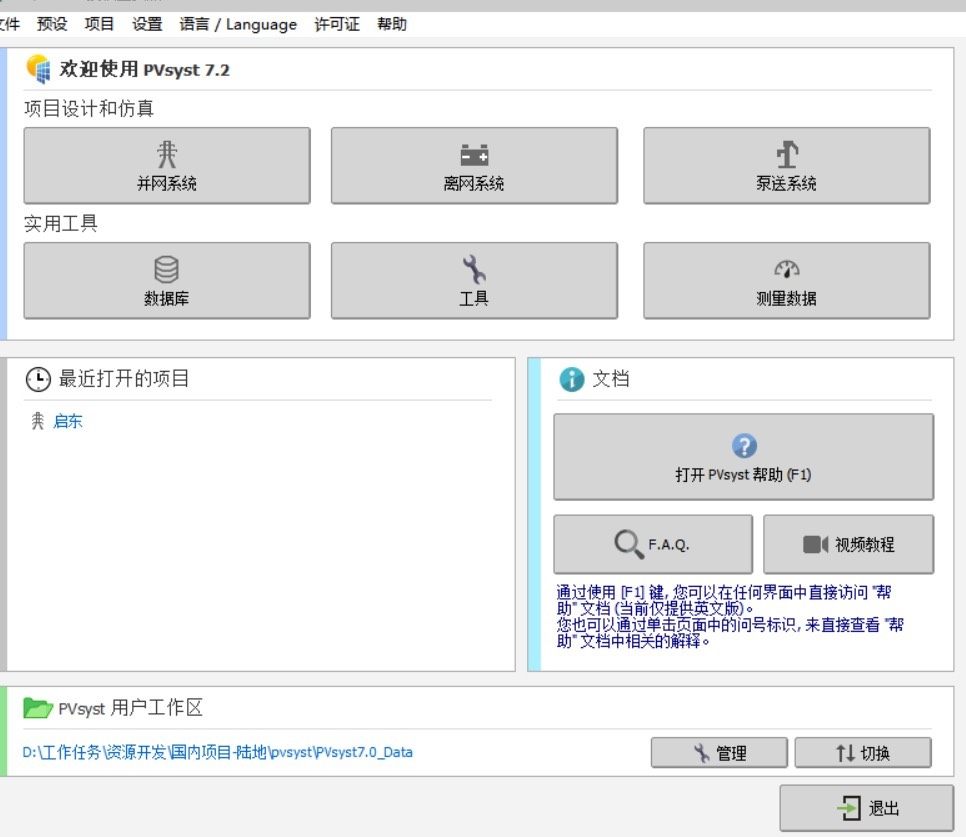The height and width of the screenshot is (837, 966).
Task: Click the 文档 panel heading text
Action: 611,378
